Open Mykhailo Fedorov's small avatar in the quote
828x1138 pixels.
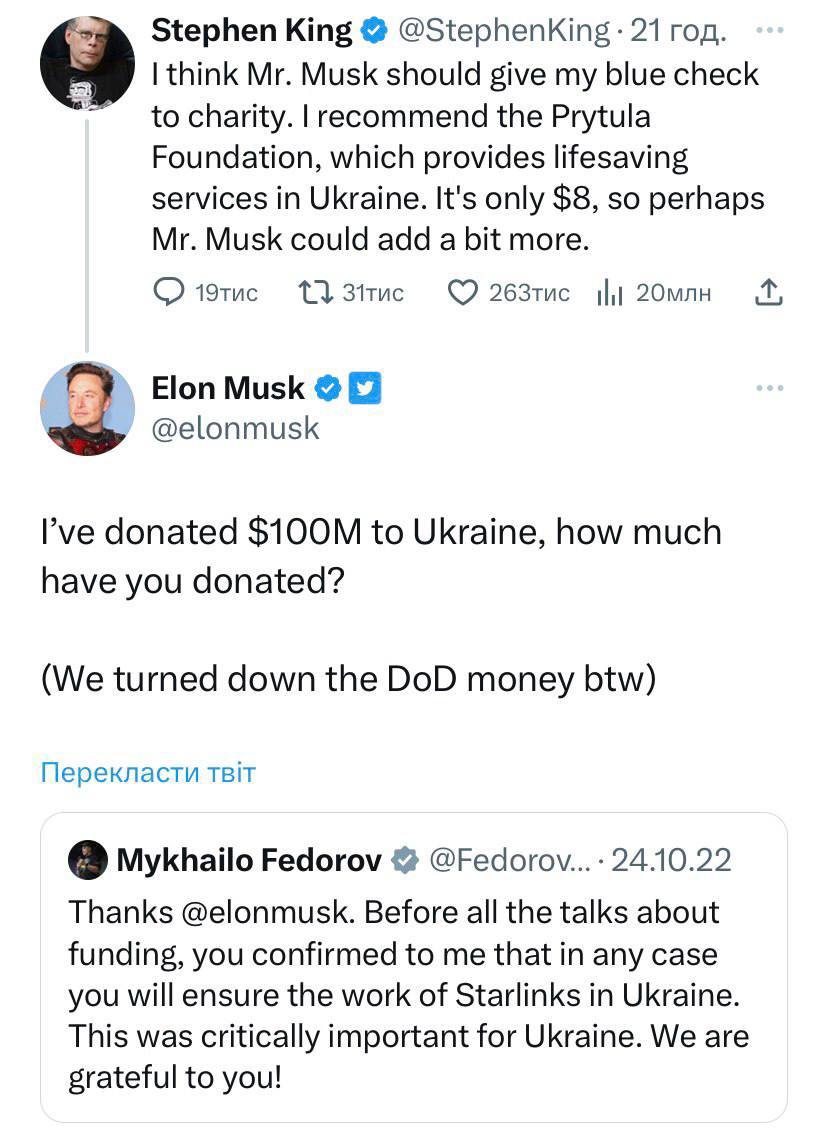click(88, 860)
